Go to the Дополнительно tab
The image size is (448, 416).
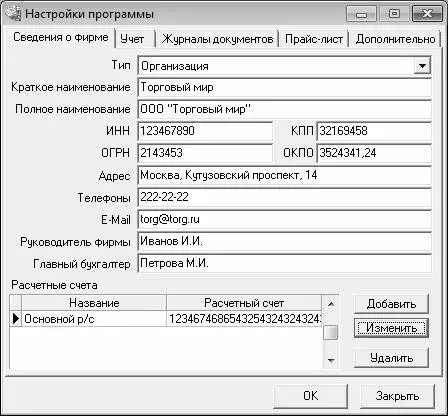[395, 39]
